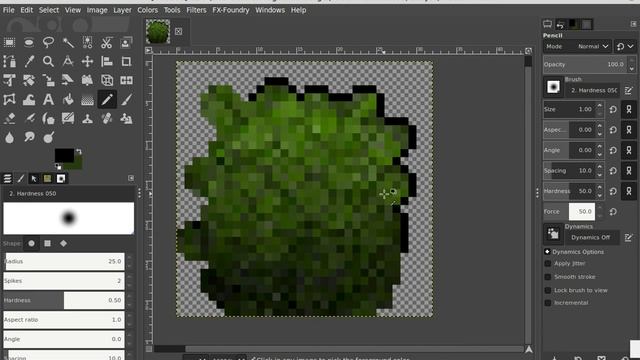Click the foreground black color swatch
640x360 pixels.
coord(64,155)
